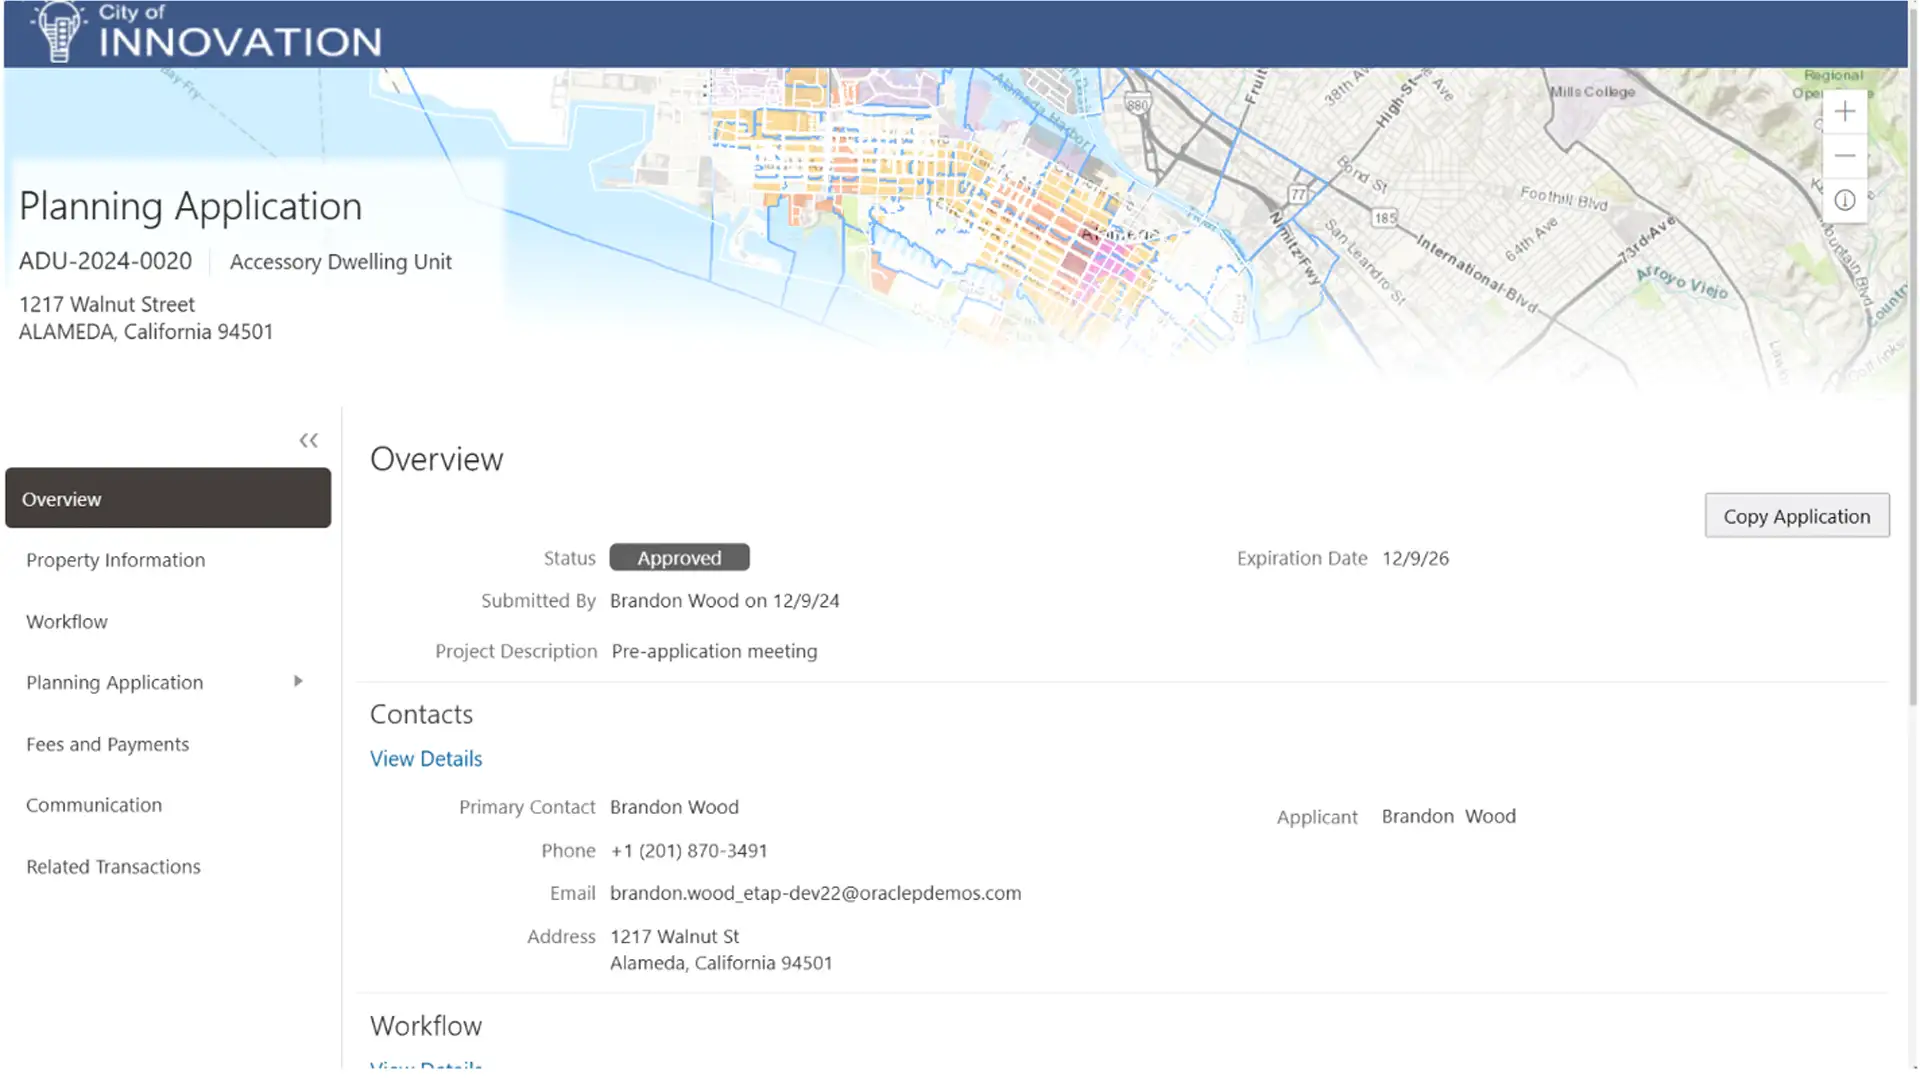This screenshot has width=1920, height=1080.
Task: Click the City of Innovation lightbulb logo
Action: tap(58, 31)
